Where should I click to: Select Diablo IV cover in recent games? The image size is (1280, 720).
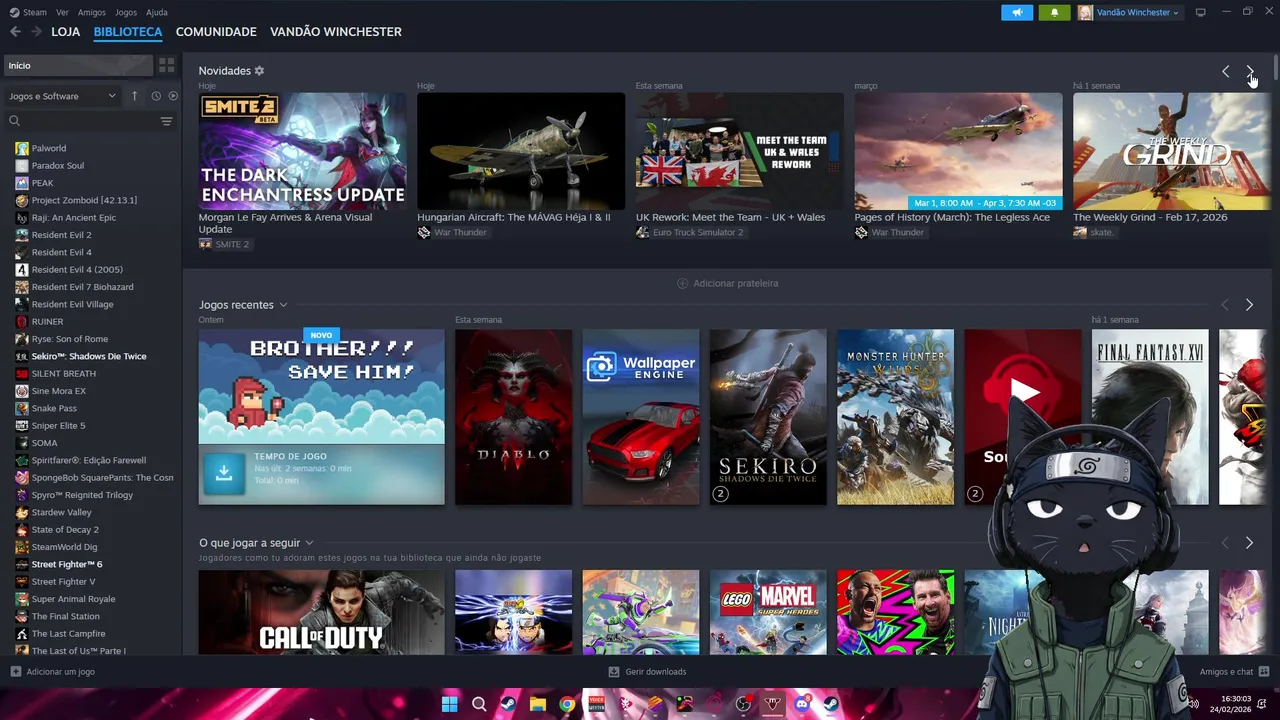click(x=513, y=417)
